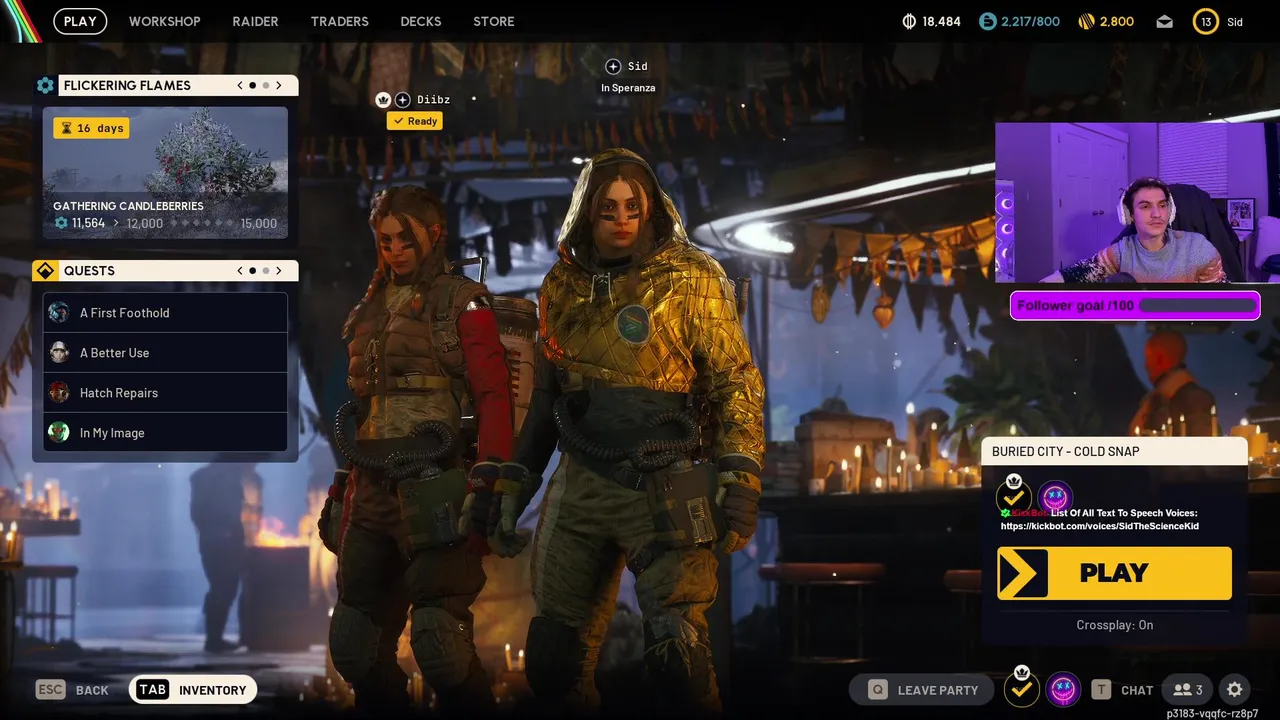The image size is (1280, 720).
Task: Open the Hatch Repairs quest
Action: [165, 393]
